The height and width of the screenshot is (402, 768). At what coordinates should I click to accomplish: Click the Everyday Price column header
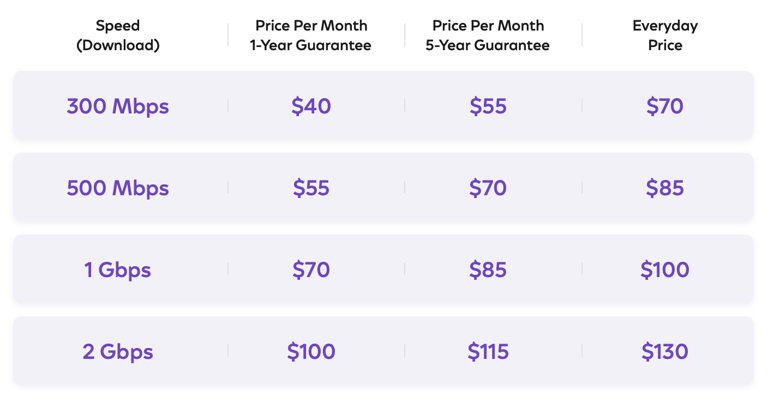(665, 35)
